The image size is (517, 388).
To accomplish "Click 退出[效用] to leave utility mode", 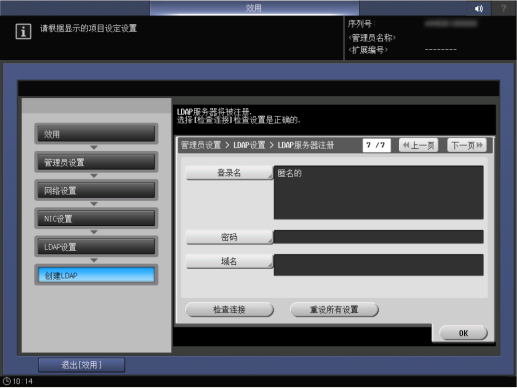I will tap(82, 365).
